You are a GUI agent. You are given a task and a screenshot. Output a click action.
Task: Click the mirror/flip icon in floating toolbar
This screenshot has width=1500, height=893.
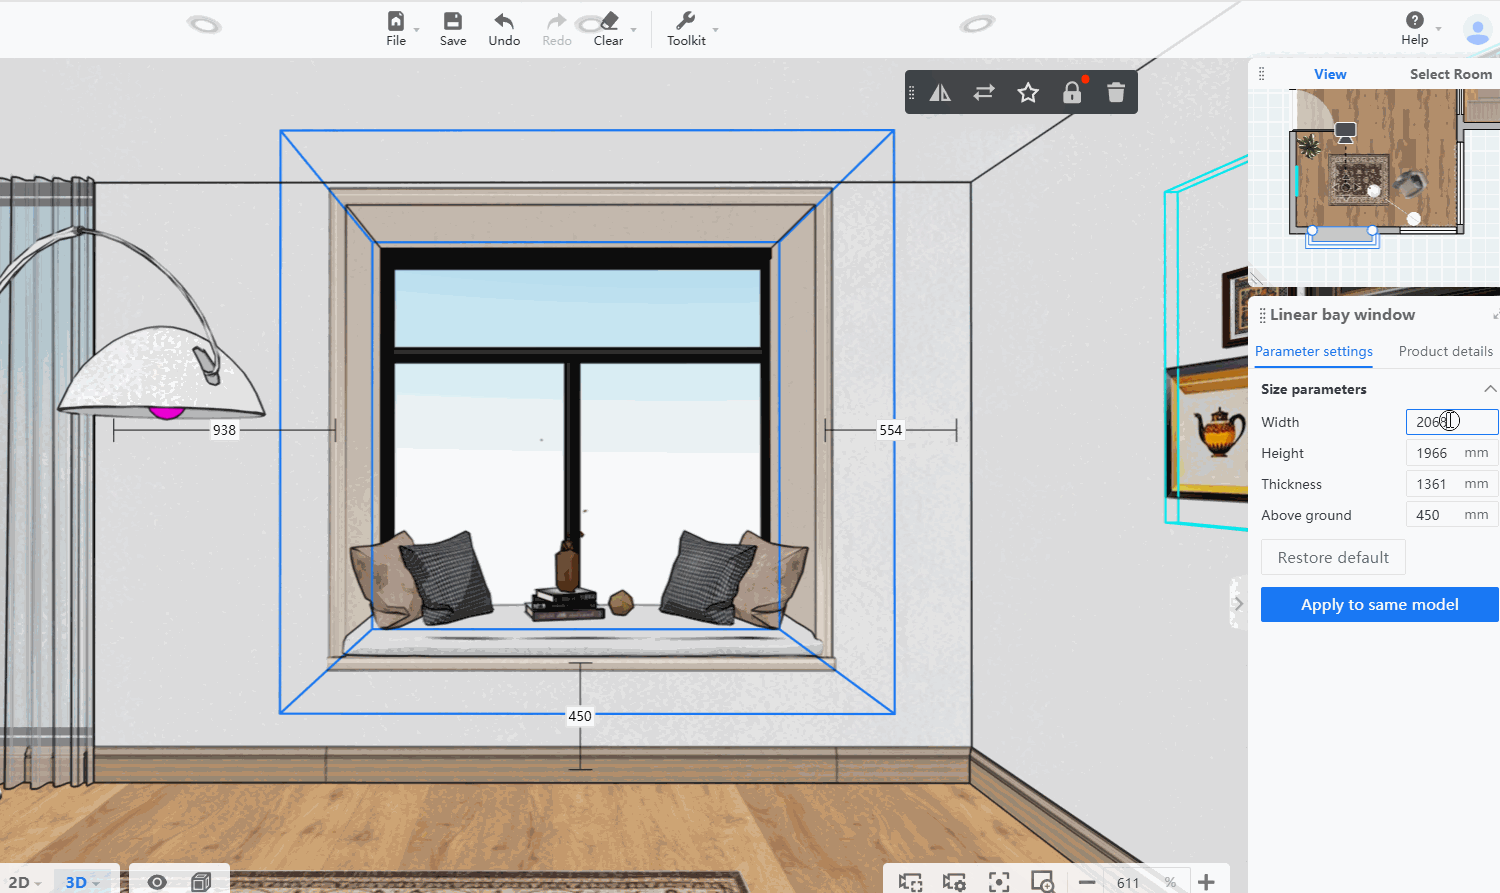[x=940, y=93]
